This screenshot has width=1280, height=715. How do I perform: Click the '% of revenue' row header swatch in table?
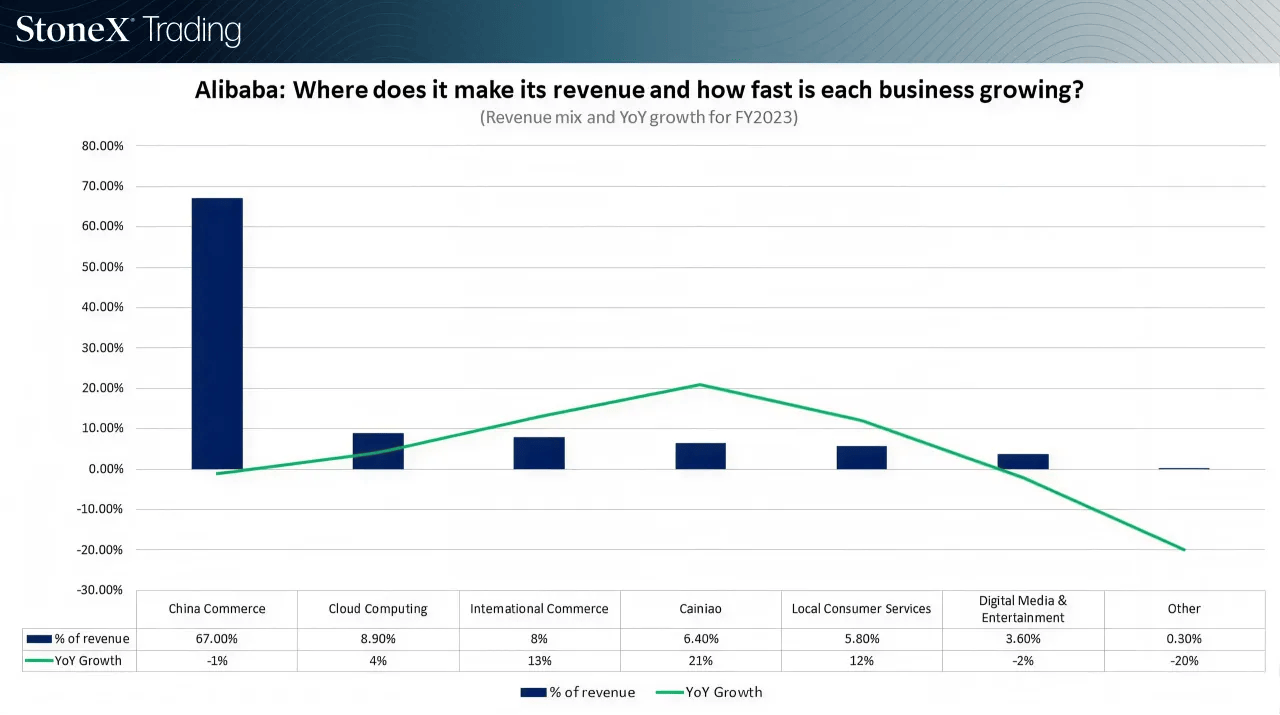[x=39, y=639]
